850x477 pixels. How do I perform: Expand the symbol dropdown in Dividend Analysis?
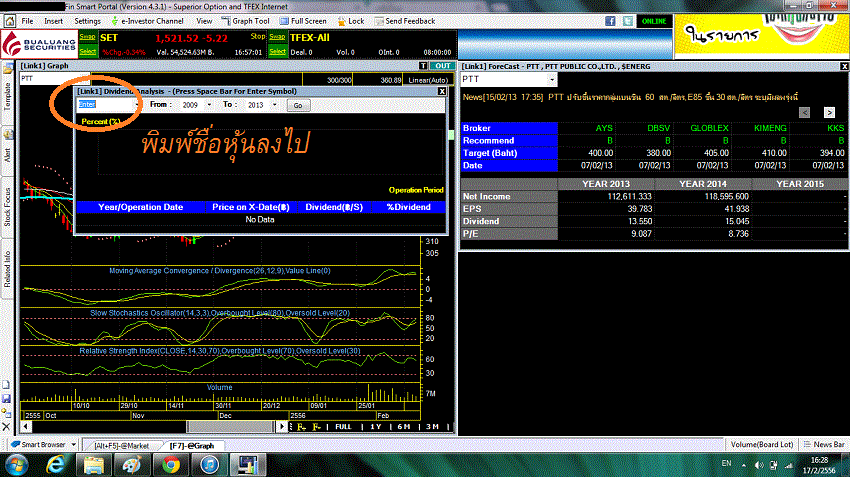coord(136,105)
